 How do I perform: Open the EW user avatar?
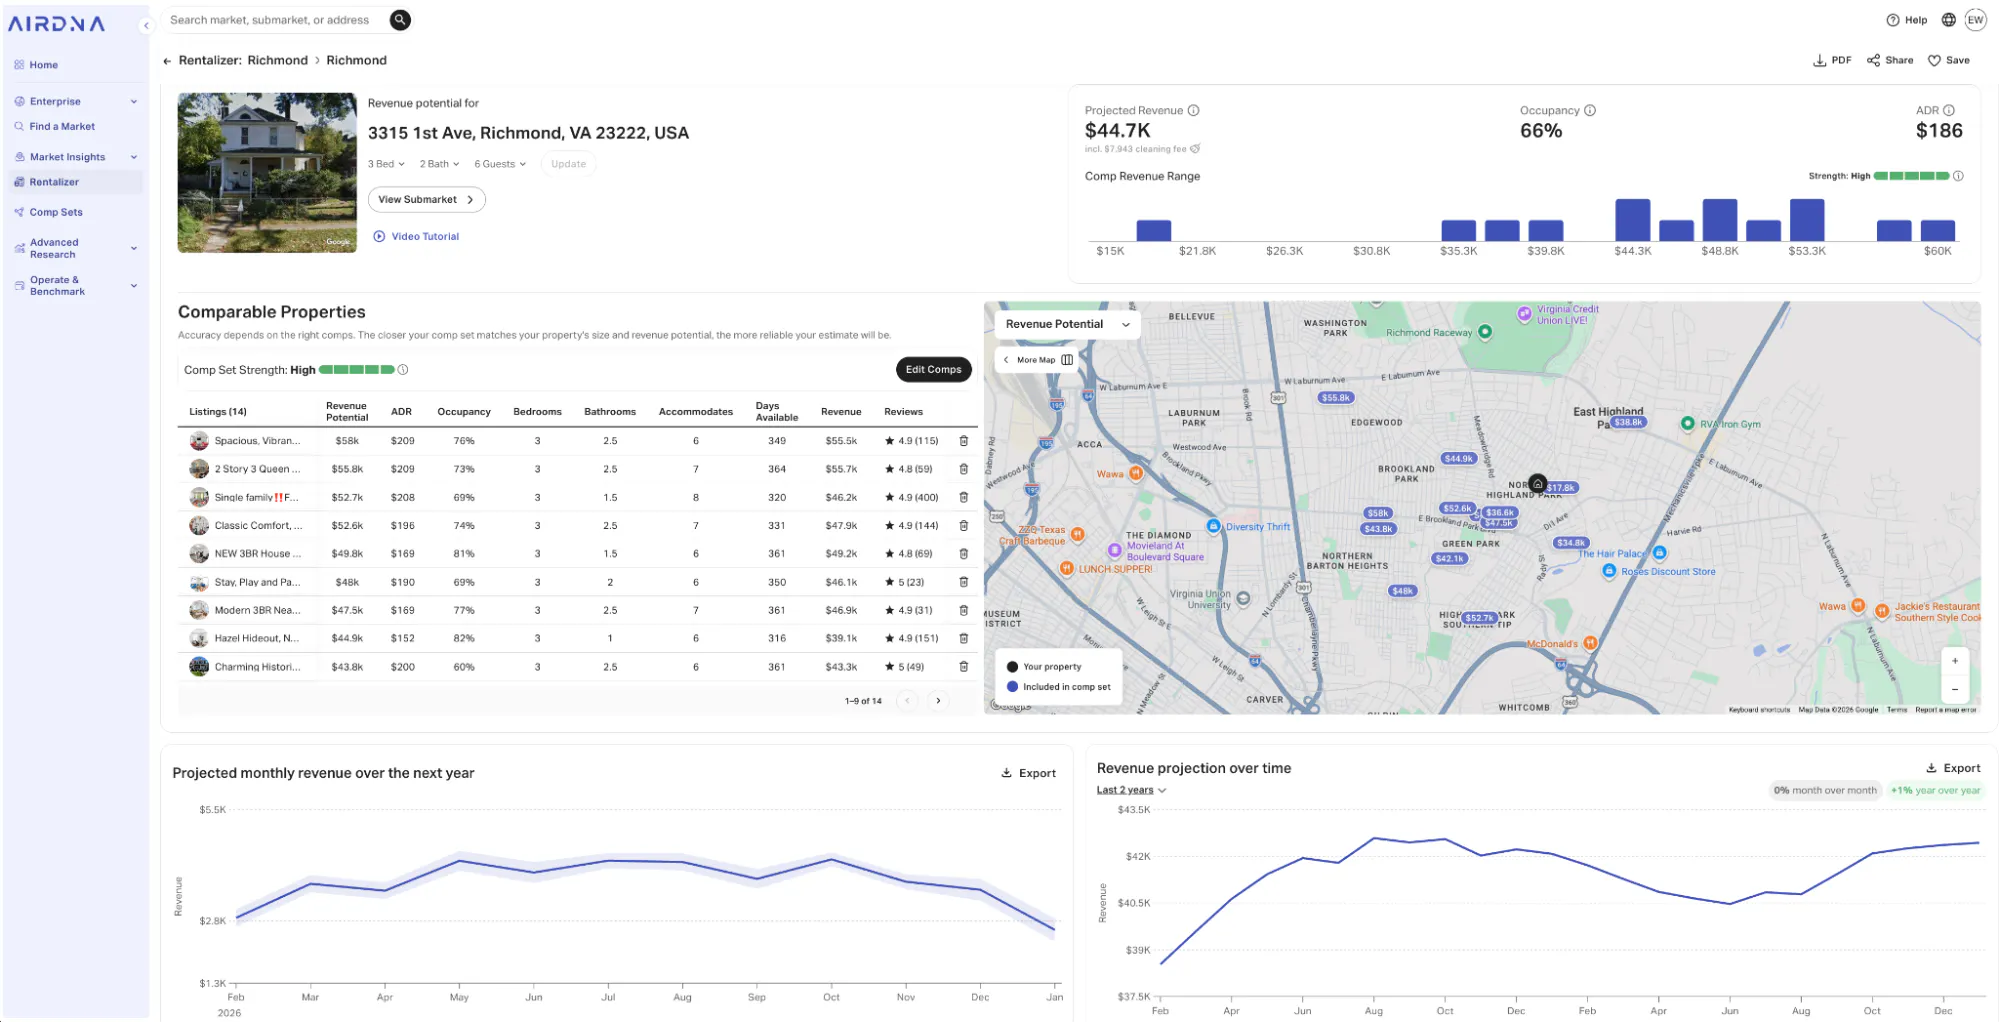1975,20
